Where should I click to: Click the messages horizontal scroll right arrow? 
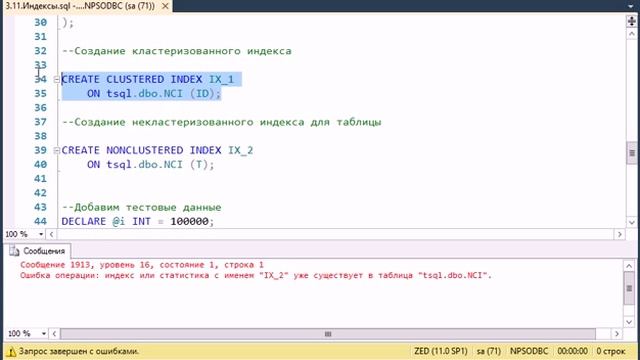pyautogui.click(x=616, y=334)
